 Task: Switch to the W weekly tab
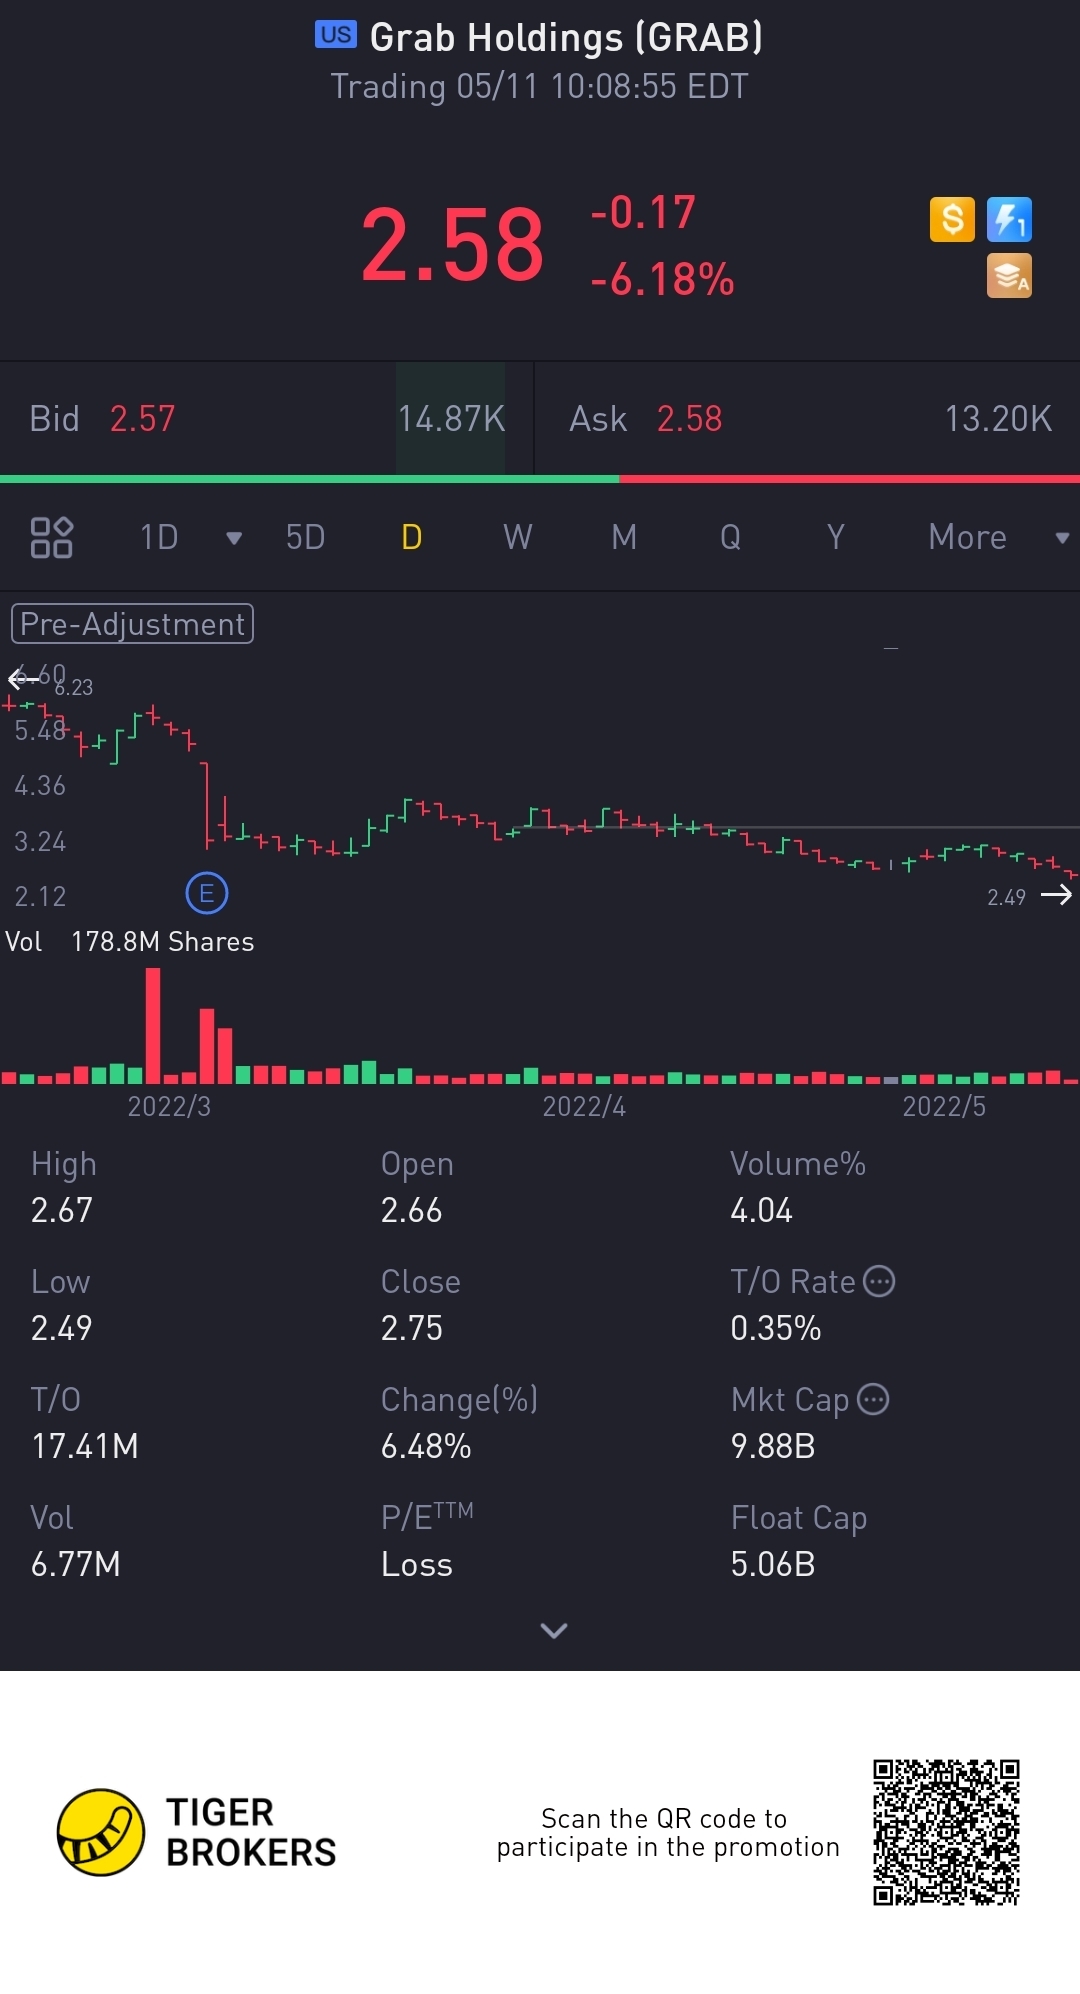click(517, 537)
